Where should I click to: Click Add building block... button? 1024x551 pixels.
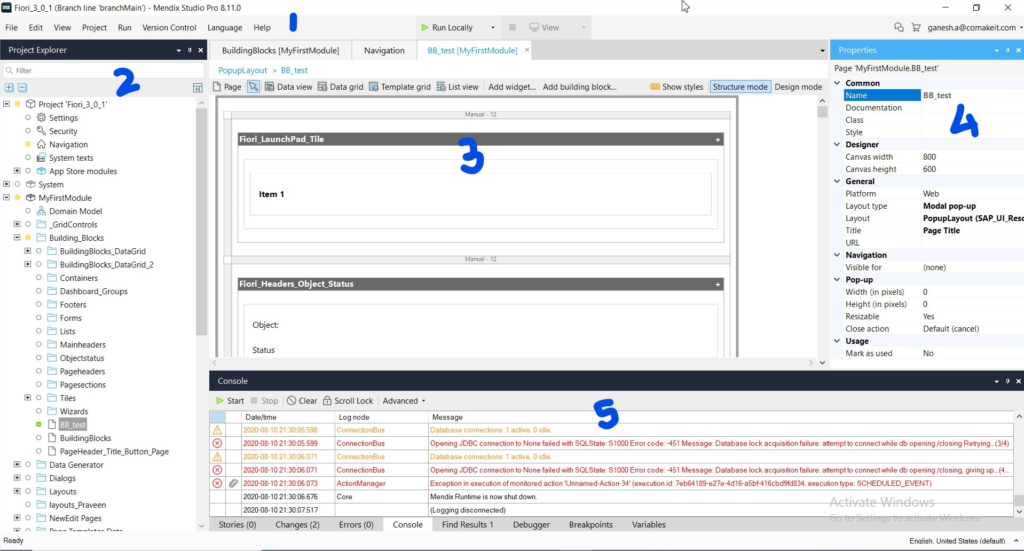click(579, 87)
